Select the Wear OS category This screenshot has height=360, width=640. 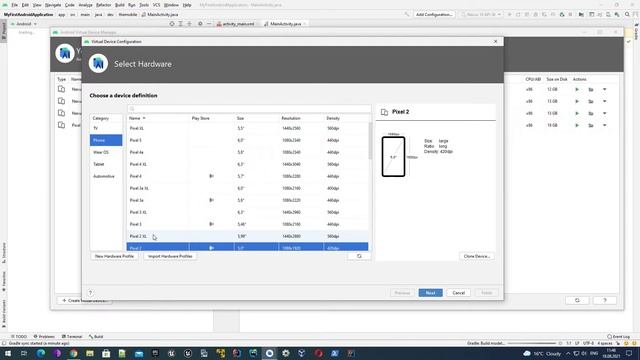[x=106, y=152]
